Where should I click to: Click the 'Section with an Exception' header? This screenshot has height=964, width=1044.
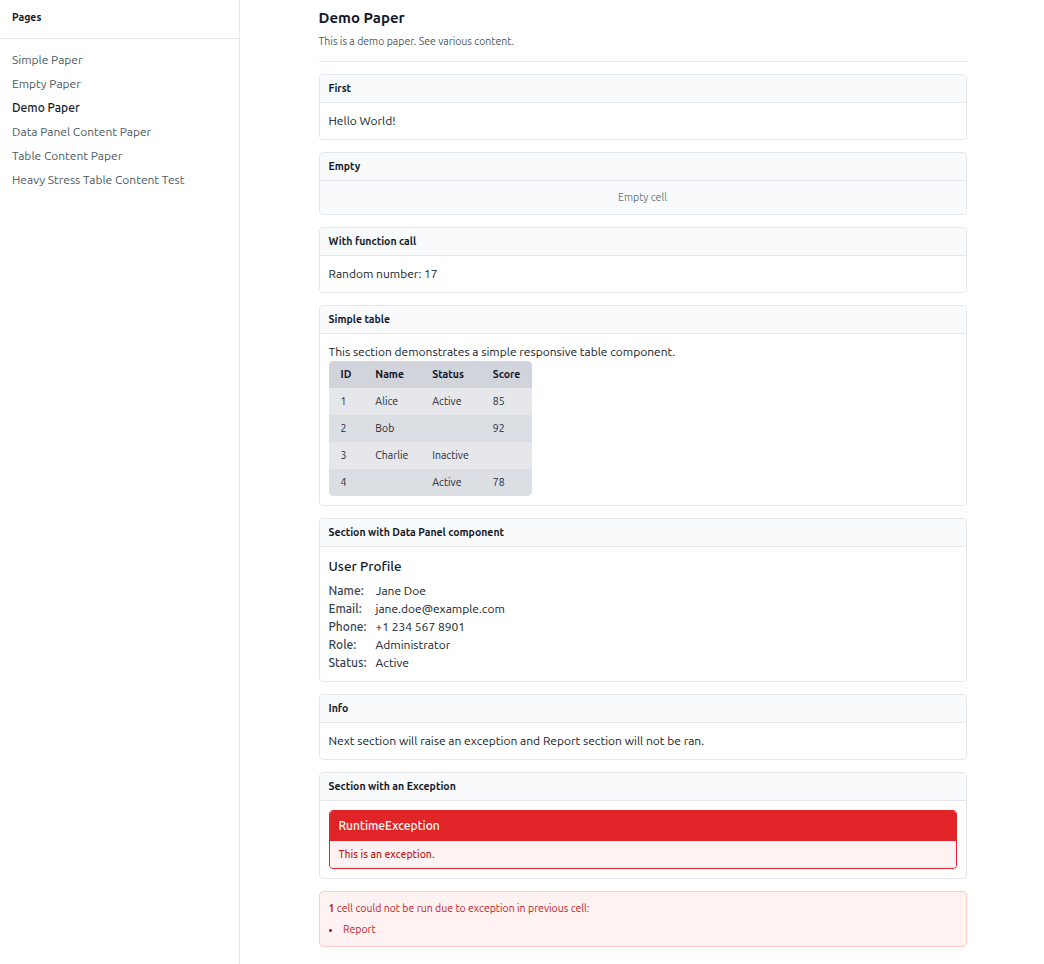click(392, 786)
